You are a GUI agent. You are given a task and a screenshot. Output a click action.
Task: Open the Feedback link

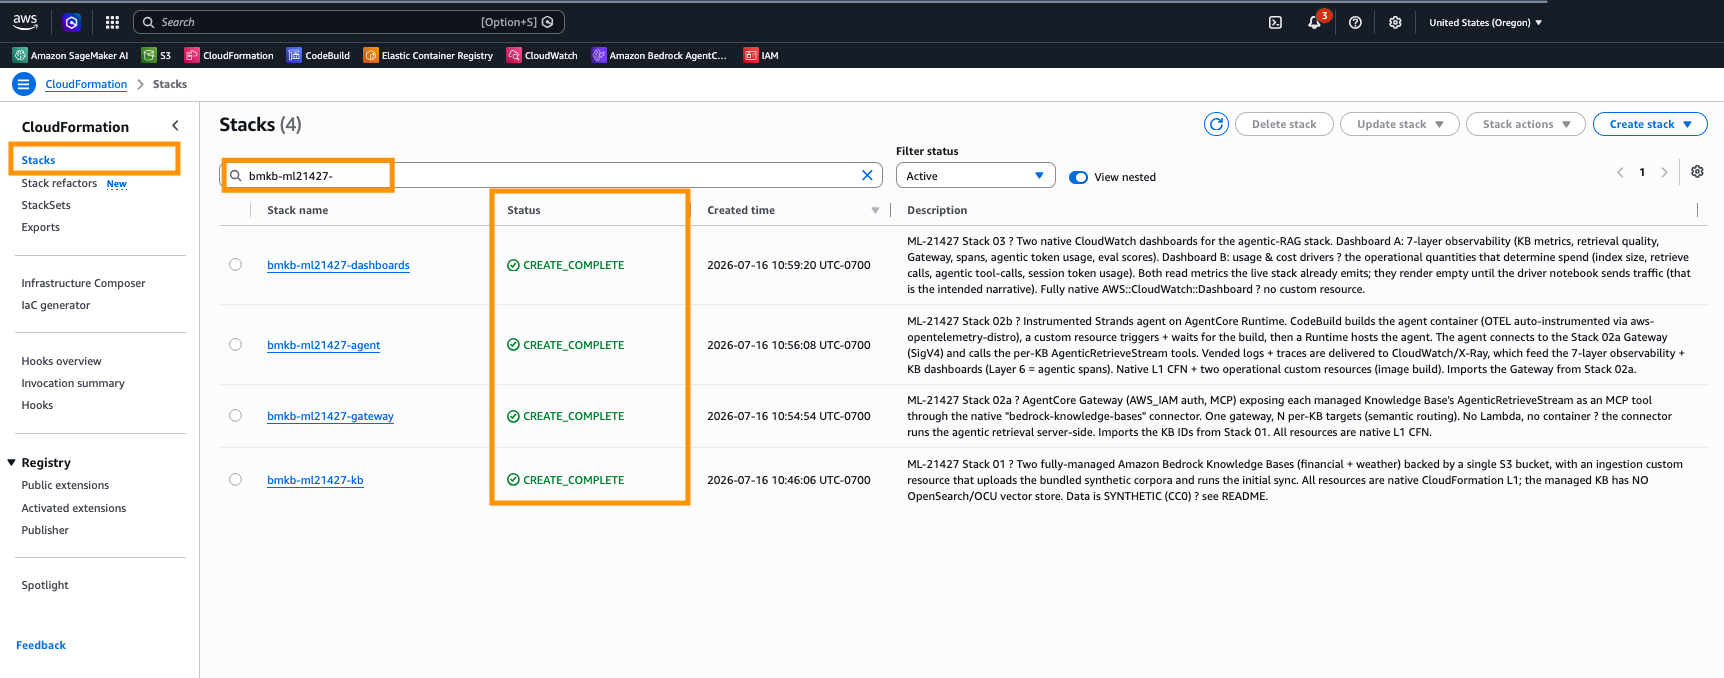[41, 645]
